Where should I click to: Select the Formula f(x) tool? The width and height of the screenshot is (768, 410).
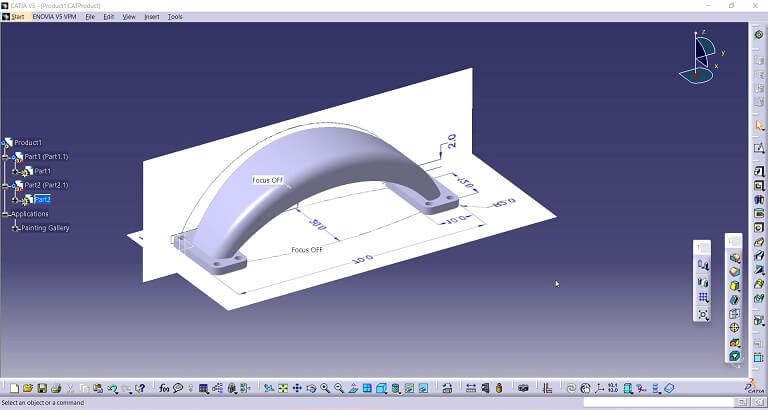164,388
